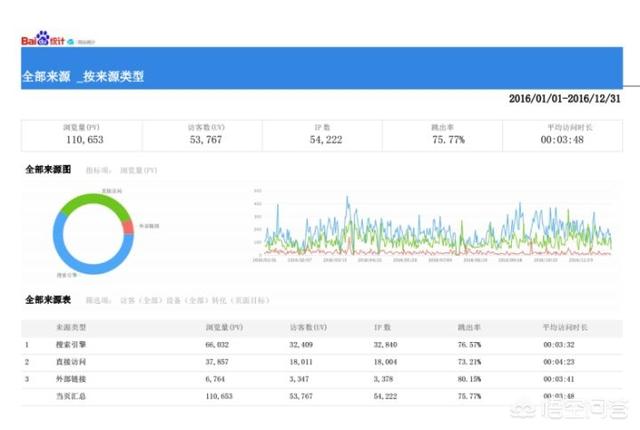640x430 pixels.
Task: Click the red 外部链接 donut segment
Action: coord(128,227)
